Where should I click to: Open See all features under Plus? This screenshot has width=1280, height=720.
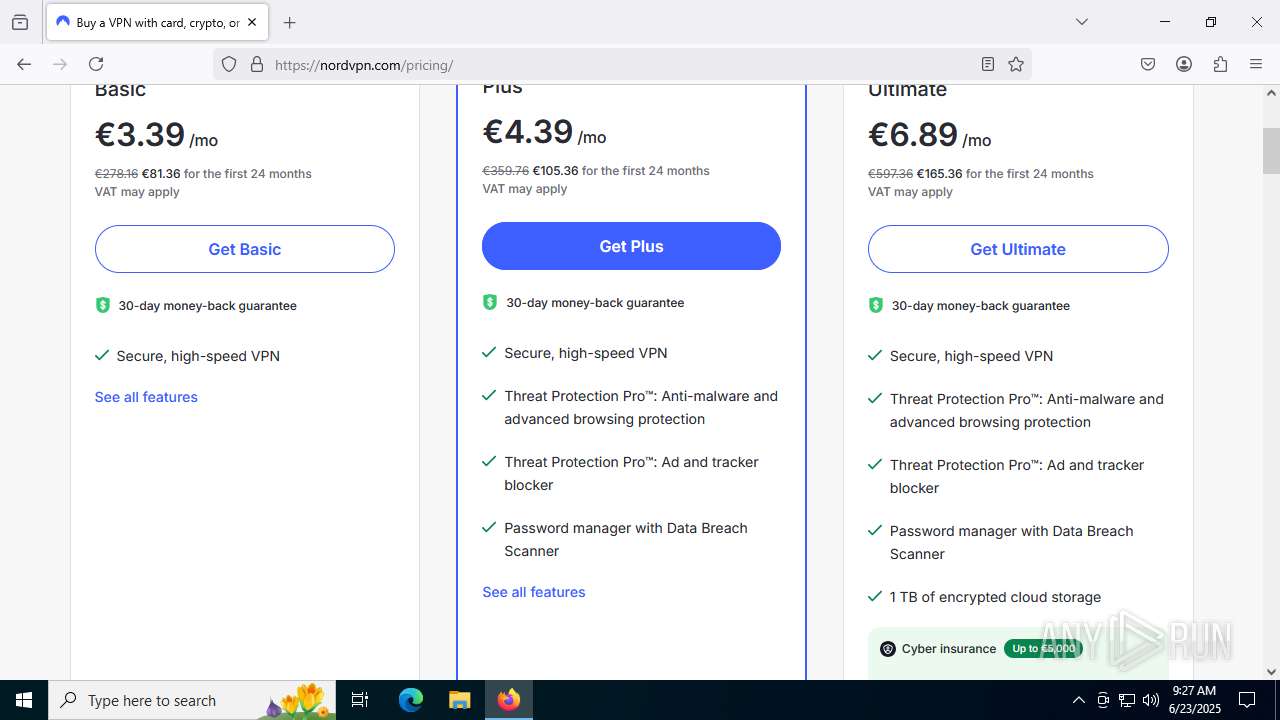point(534,592)
